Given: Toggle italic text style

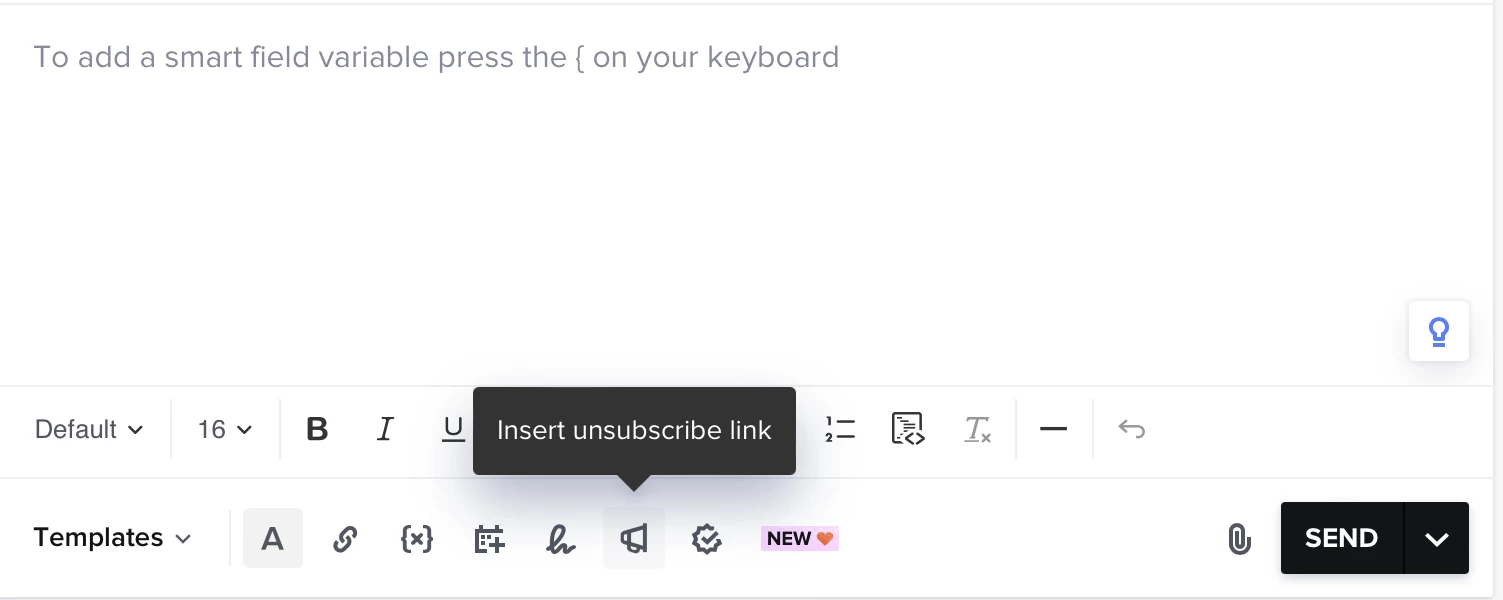Looking at the screenshot, I should (385, 429).
